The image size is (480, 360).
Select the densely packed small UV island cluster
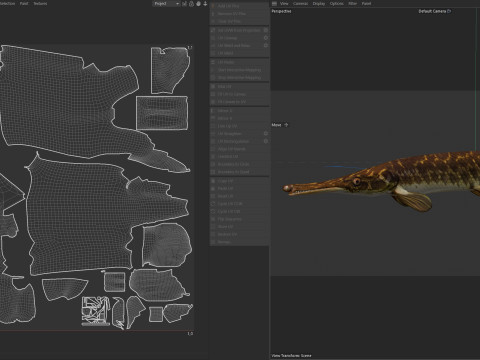click(96, 311)
